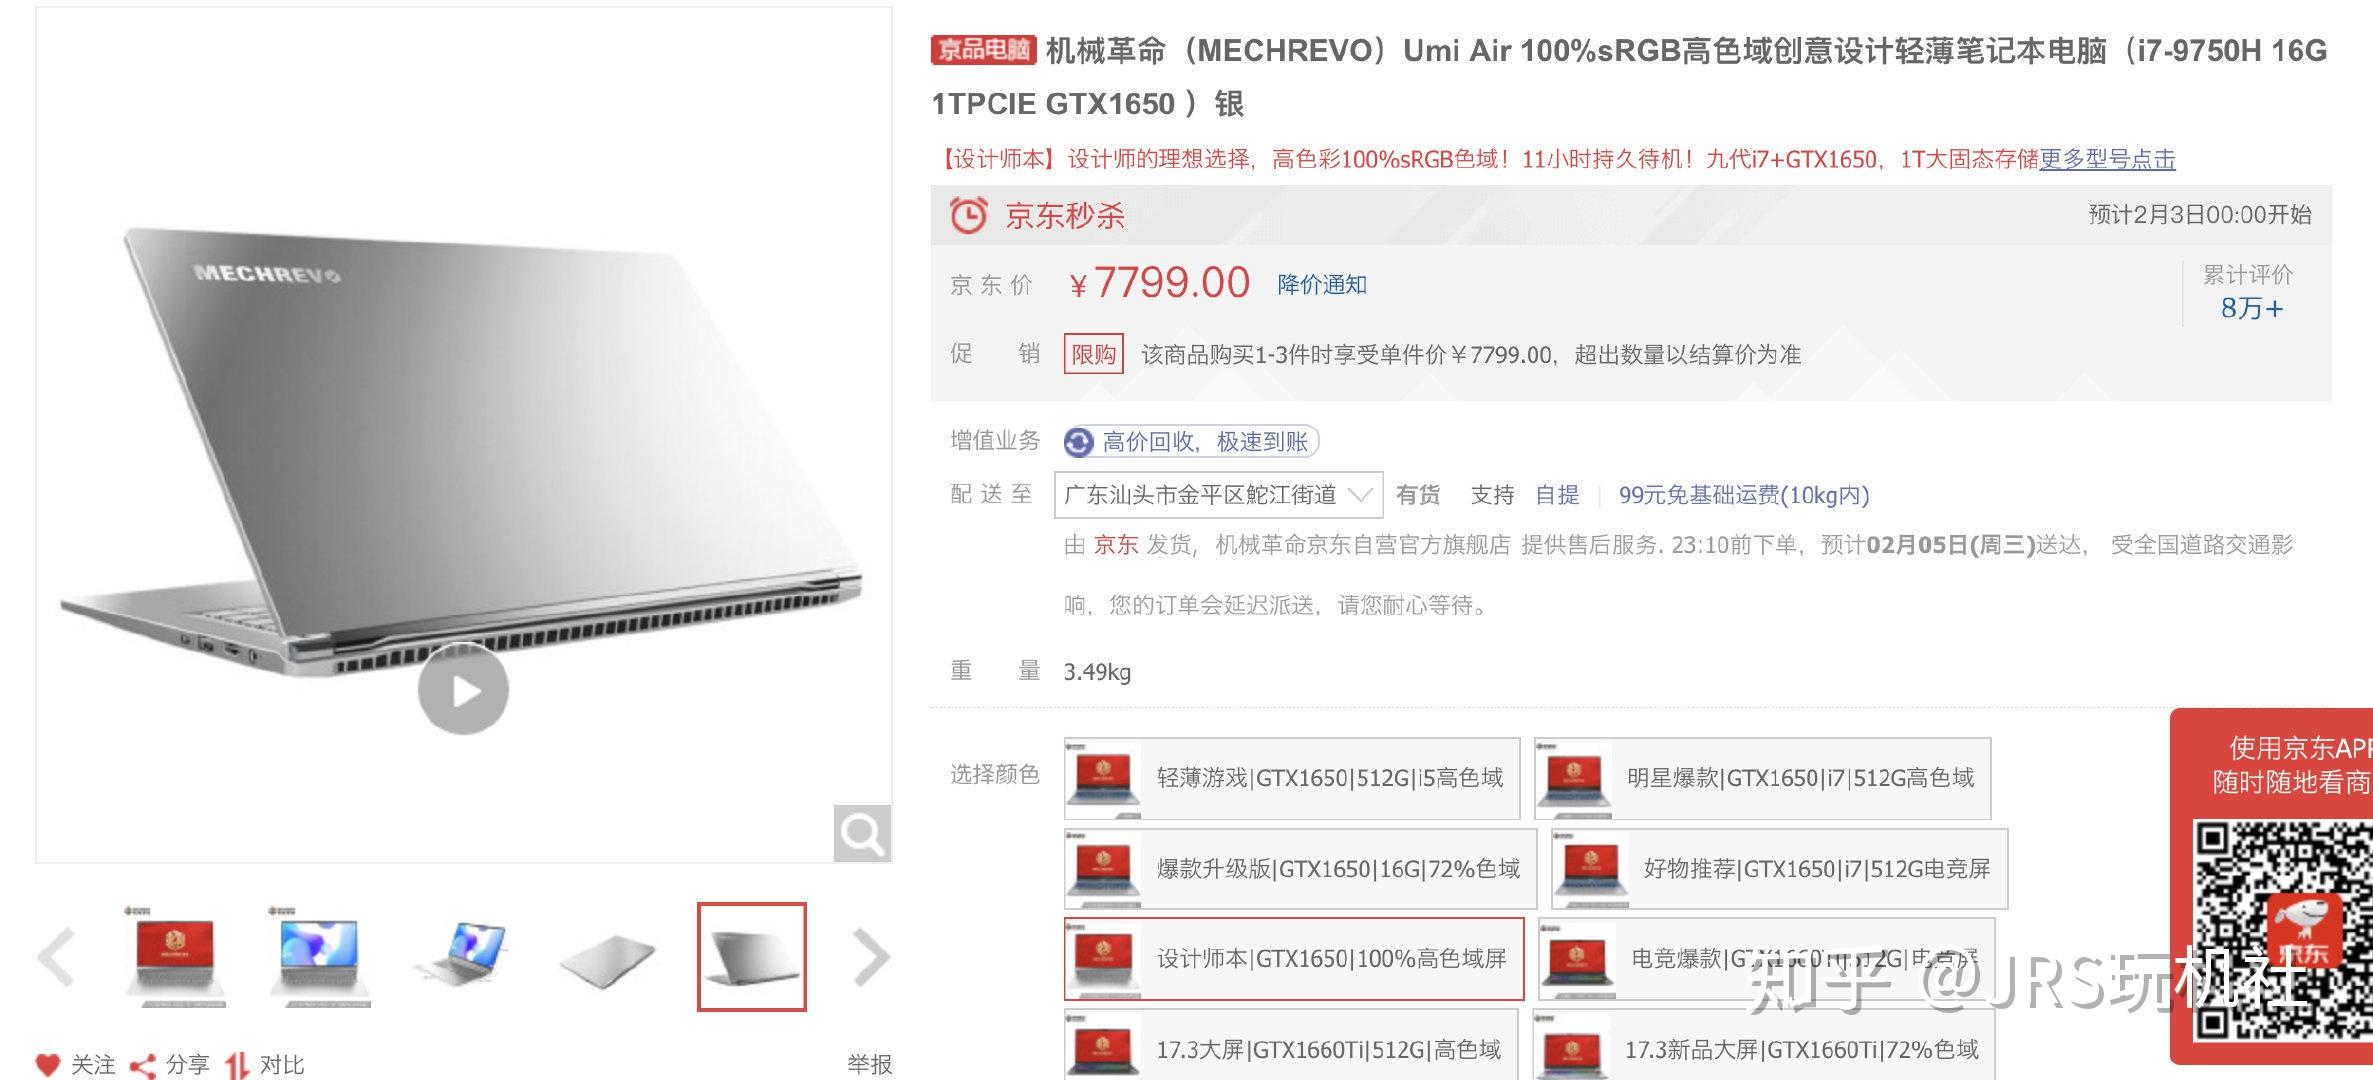The width and height of the screenshot is (2373, 1080).
Task: Click the 自提 pickup link
Action: 1557,495
